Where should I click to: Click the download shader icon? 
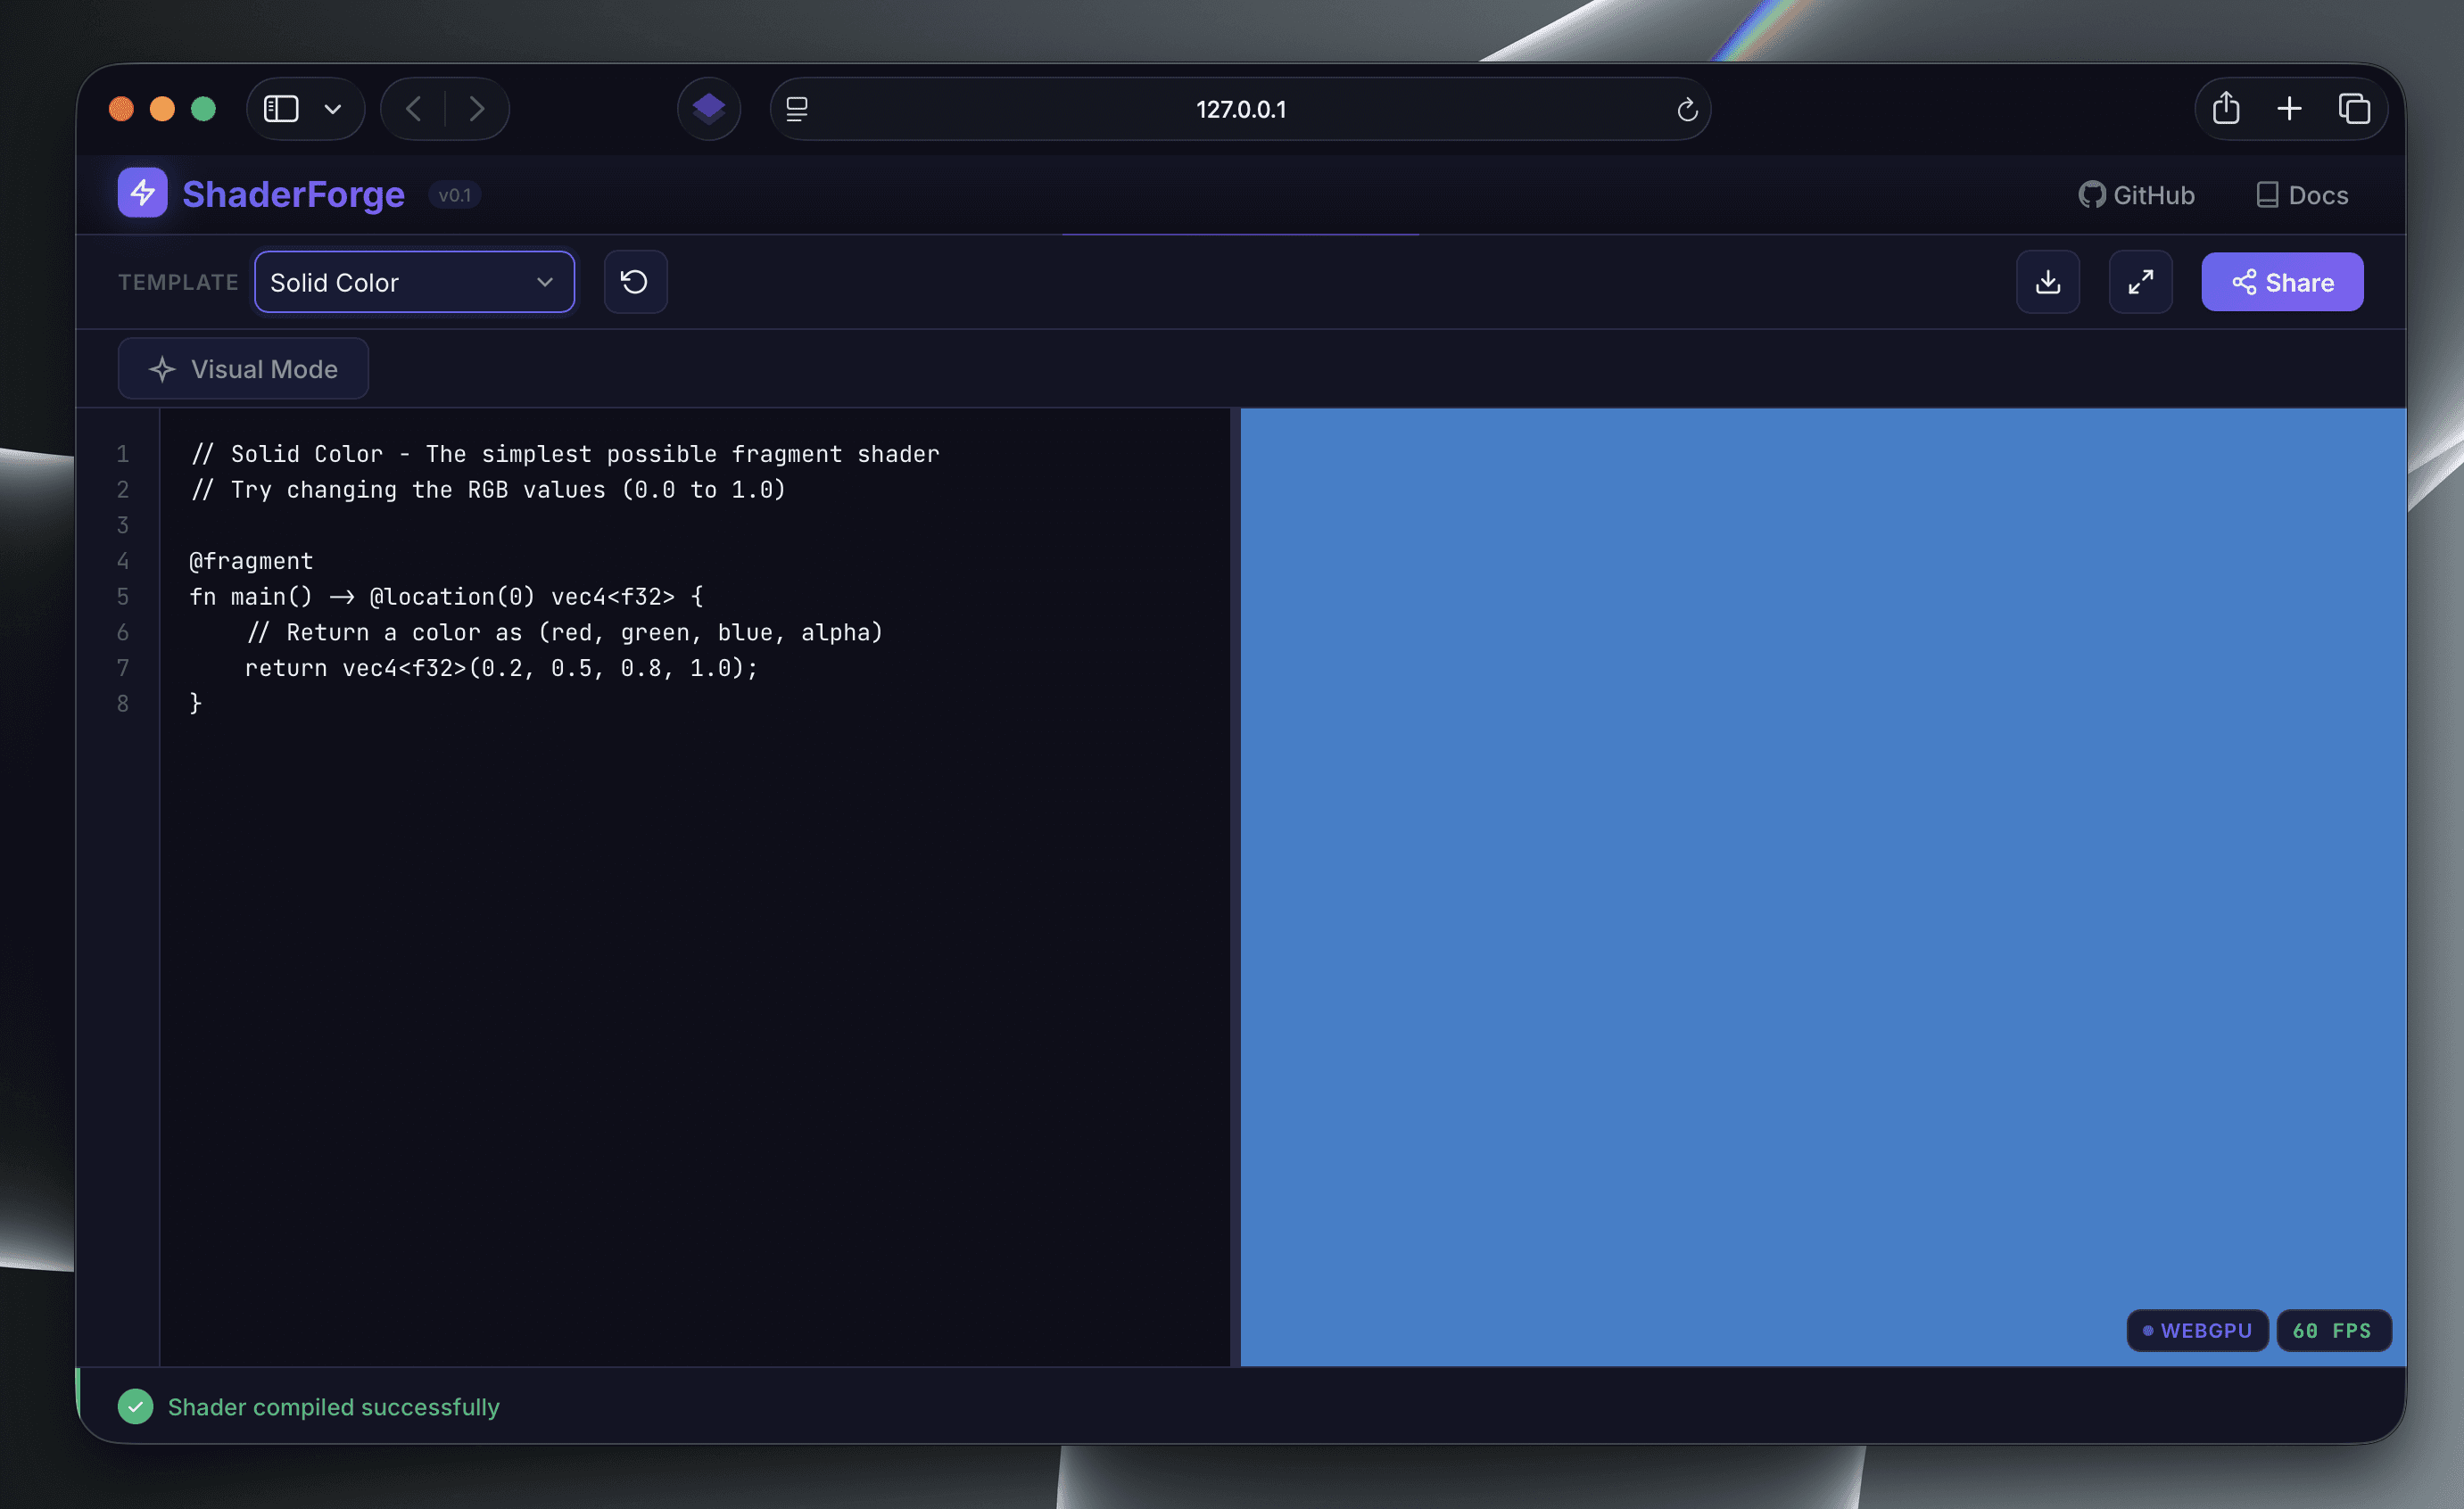tap(2047, 282)
